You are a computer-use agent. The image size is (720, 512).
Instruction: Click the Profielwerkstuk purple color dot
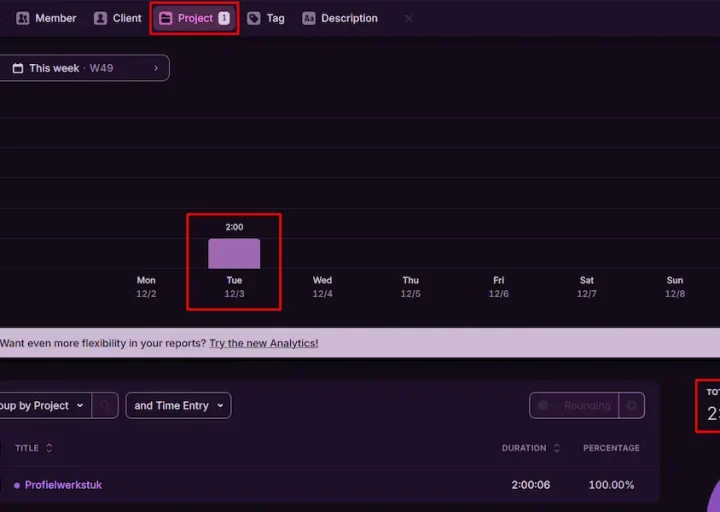point(17,485)
